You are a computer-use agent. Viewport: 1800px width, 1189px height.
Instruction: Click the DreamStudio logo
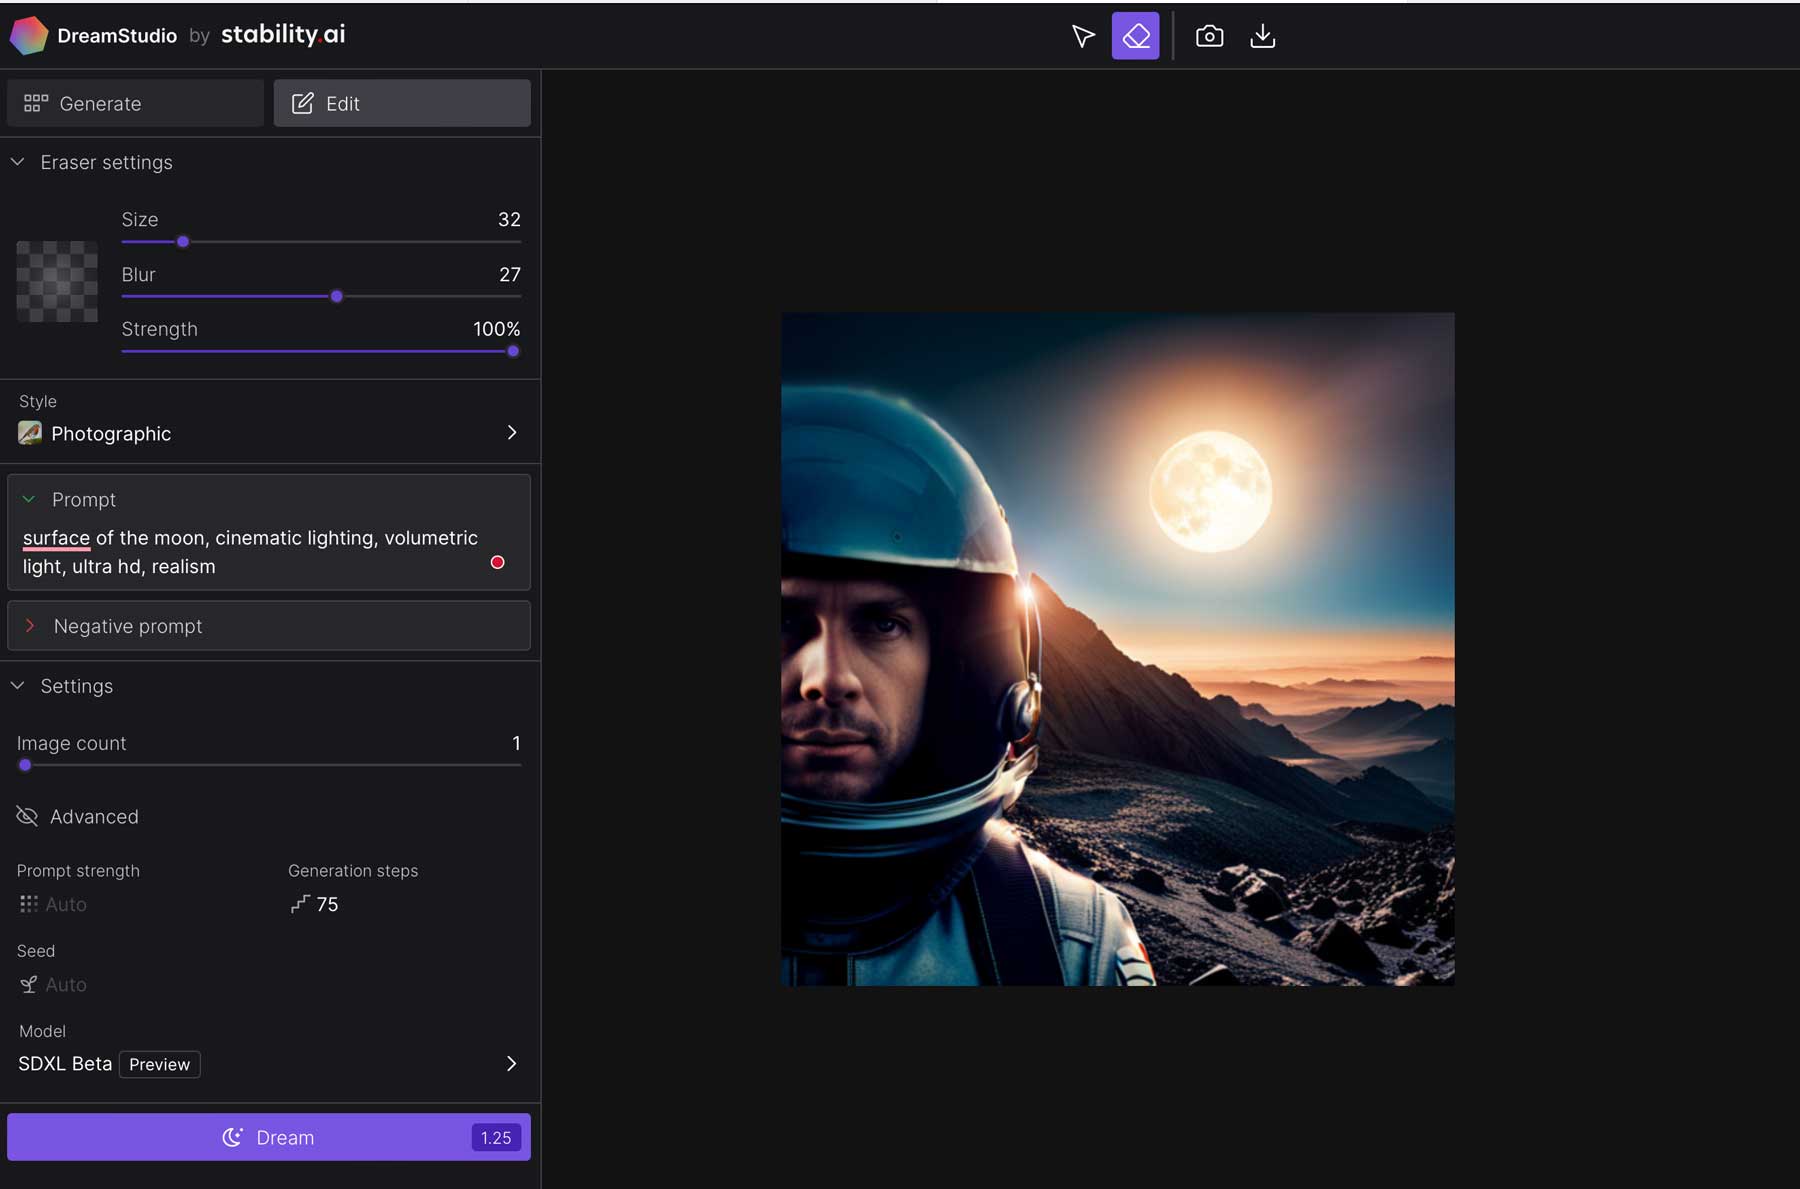point(30,35)
